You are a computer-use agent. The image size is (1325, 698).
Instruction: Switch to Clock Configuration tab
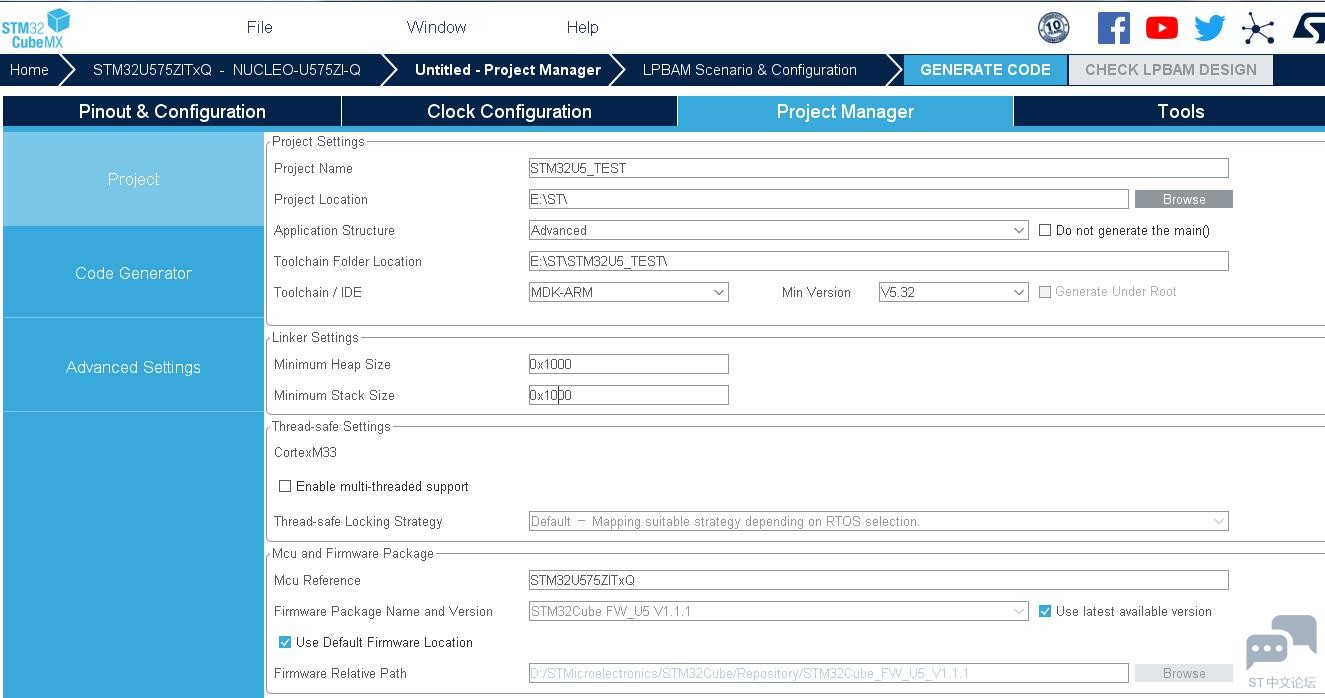(x=509, y=111)
